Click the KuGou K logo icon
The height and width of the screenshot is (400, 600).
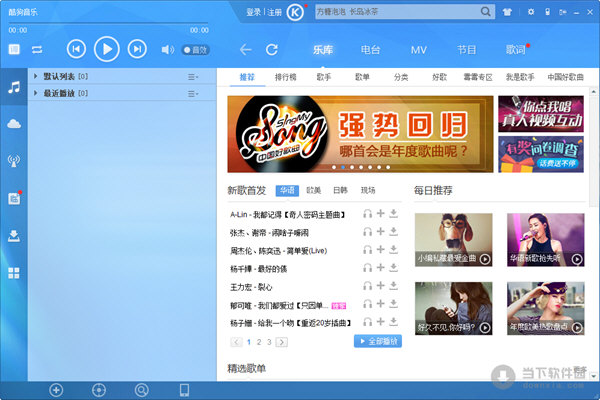[295, 13]
